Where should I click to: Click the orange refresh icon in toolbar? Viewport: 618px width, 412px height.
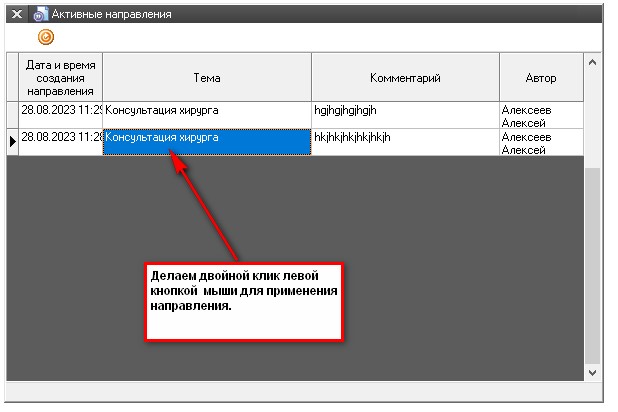[x=46, y=37]
